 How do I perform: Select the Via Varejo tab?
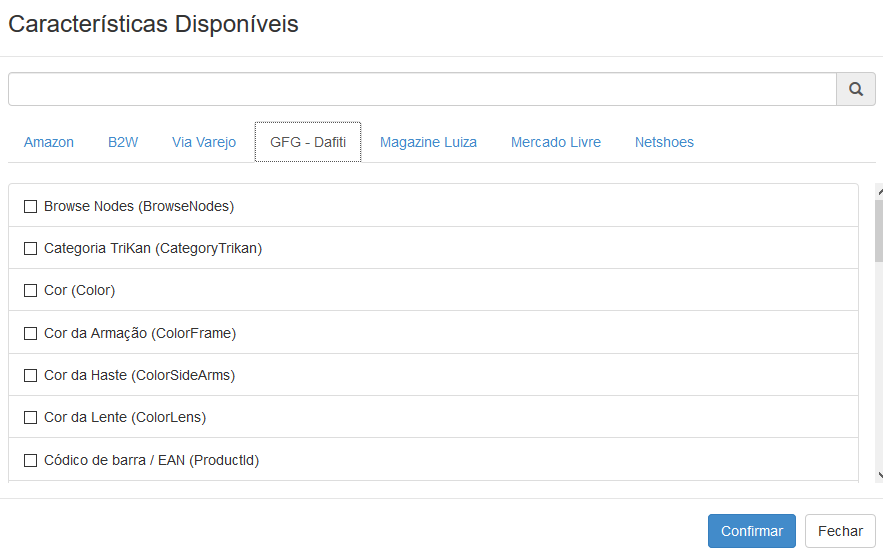pyautogui.click(x=204, y=142)
